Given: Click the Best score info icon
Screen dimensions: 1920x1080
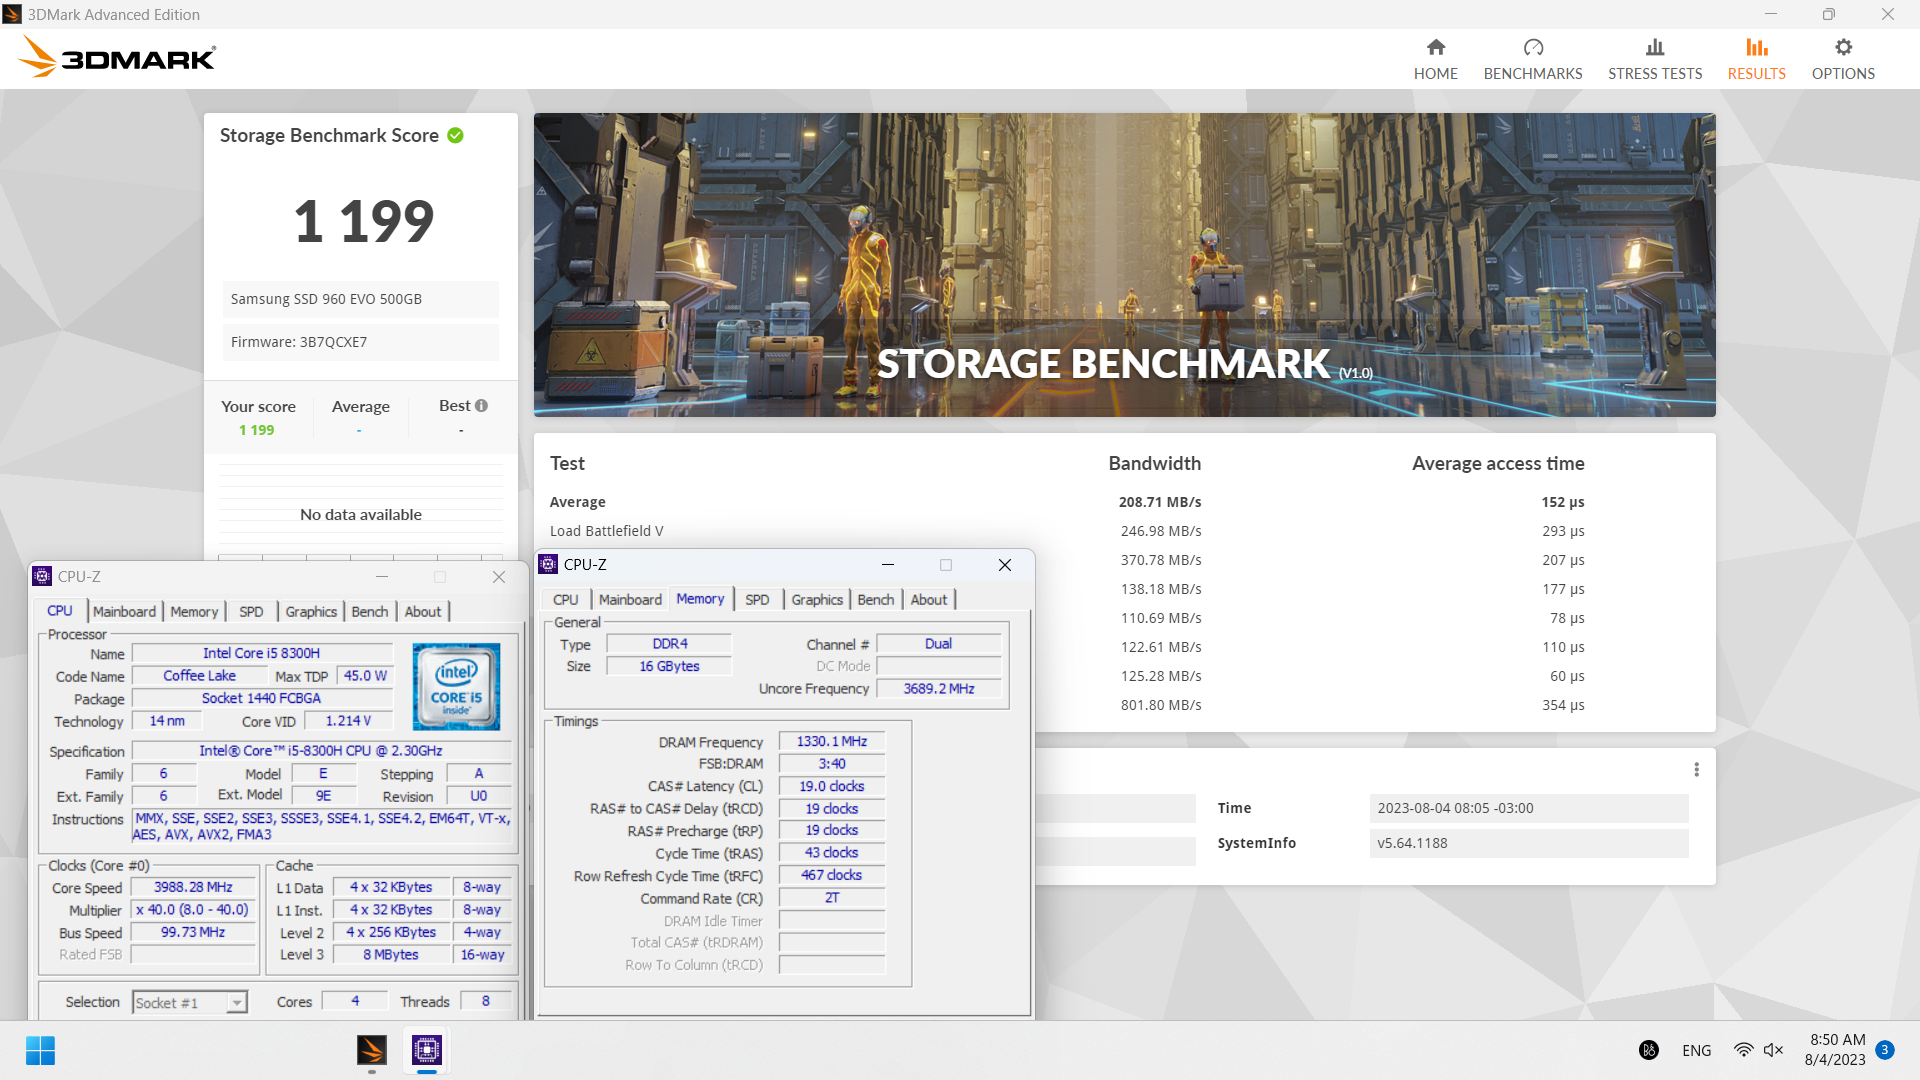Looking at the screenshot, I should tap(482, 405).
